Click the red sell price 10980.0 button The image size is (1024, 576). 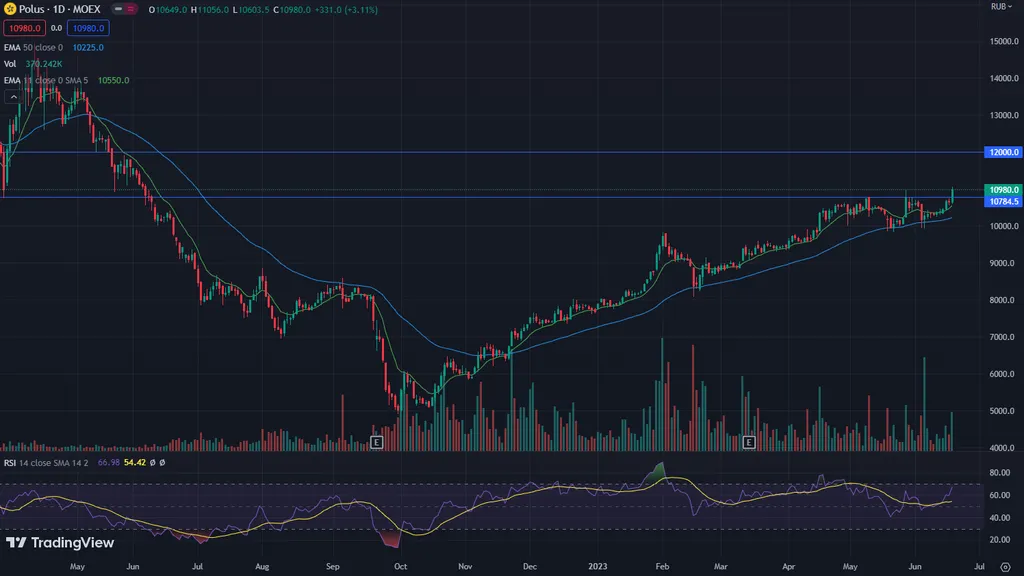click(x=22, y=29)
